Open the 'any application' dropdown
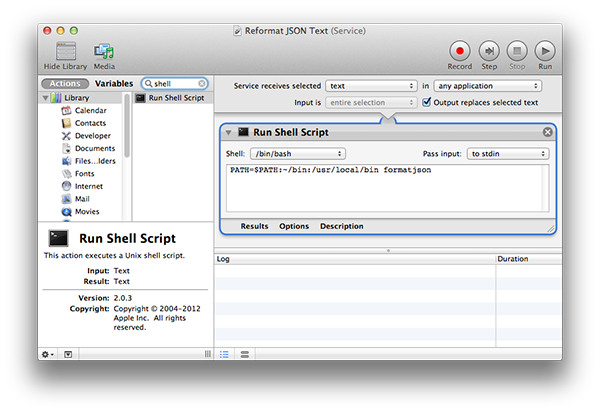 (x=488, y=86)
